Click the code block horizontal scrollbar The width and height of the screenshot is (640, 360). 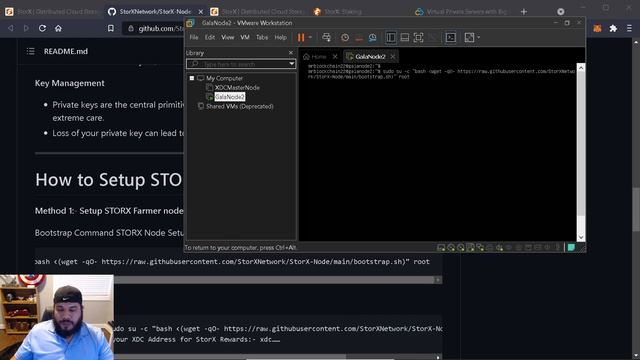tap(273, 280)
